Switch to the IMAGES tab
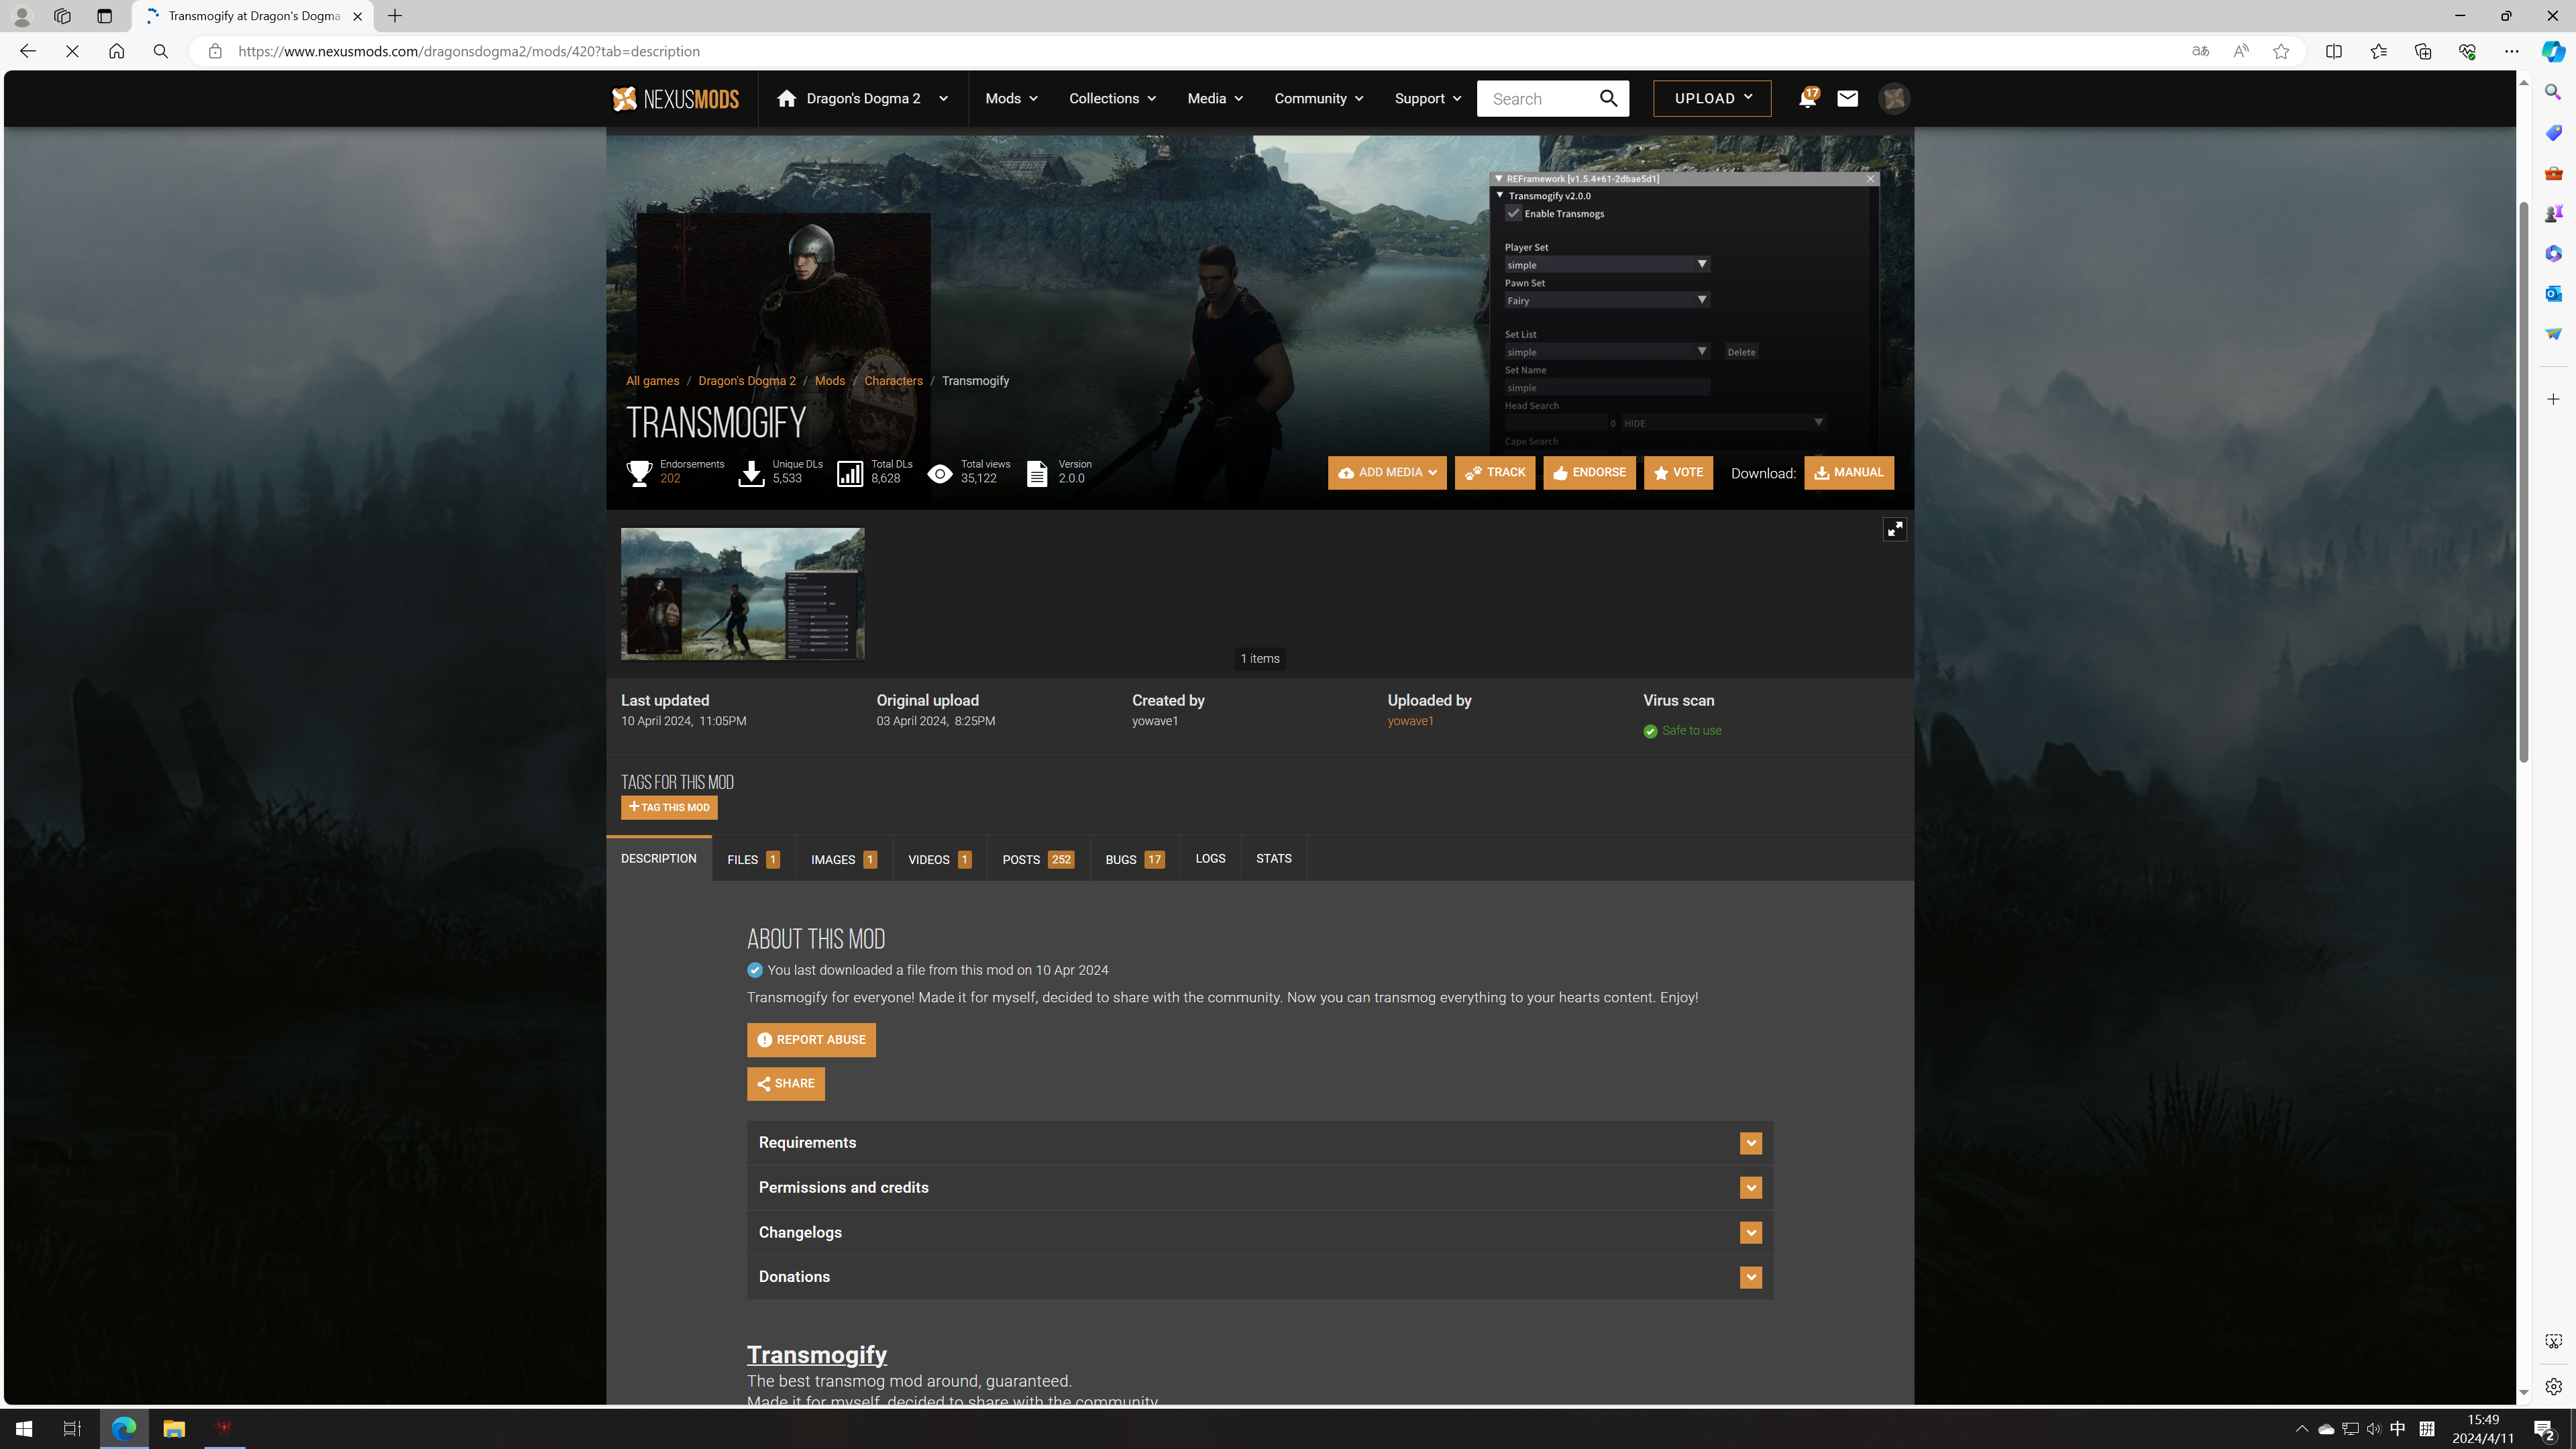 (x=844, y=859)
